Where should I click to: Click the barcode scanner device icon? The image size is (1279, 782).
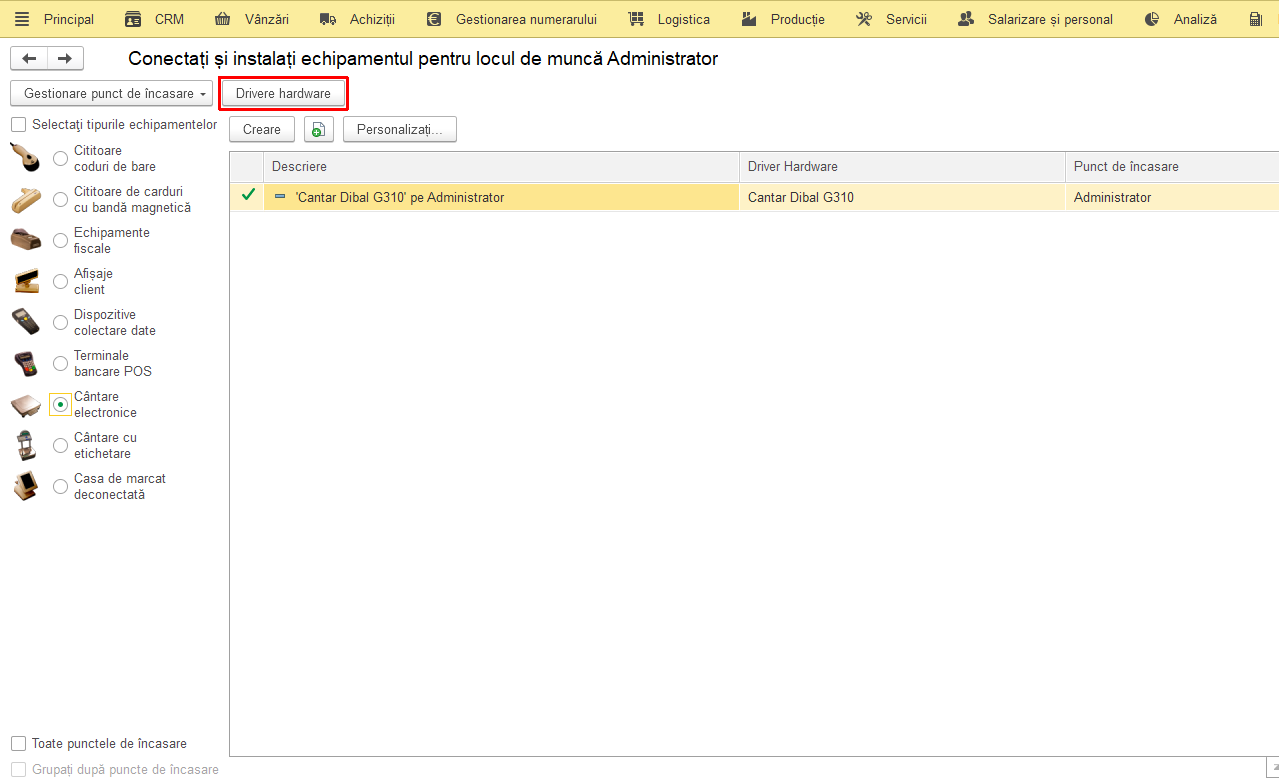(25, 158)
